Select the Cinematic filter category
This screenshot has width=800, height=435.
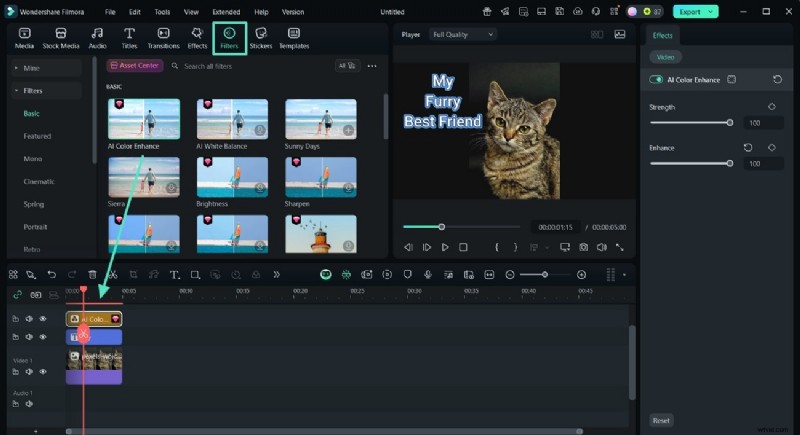[x=41, y=181]
